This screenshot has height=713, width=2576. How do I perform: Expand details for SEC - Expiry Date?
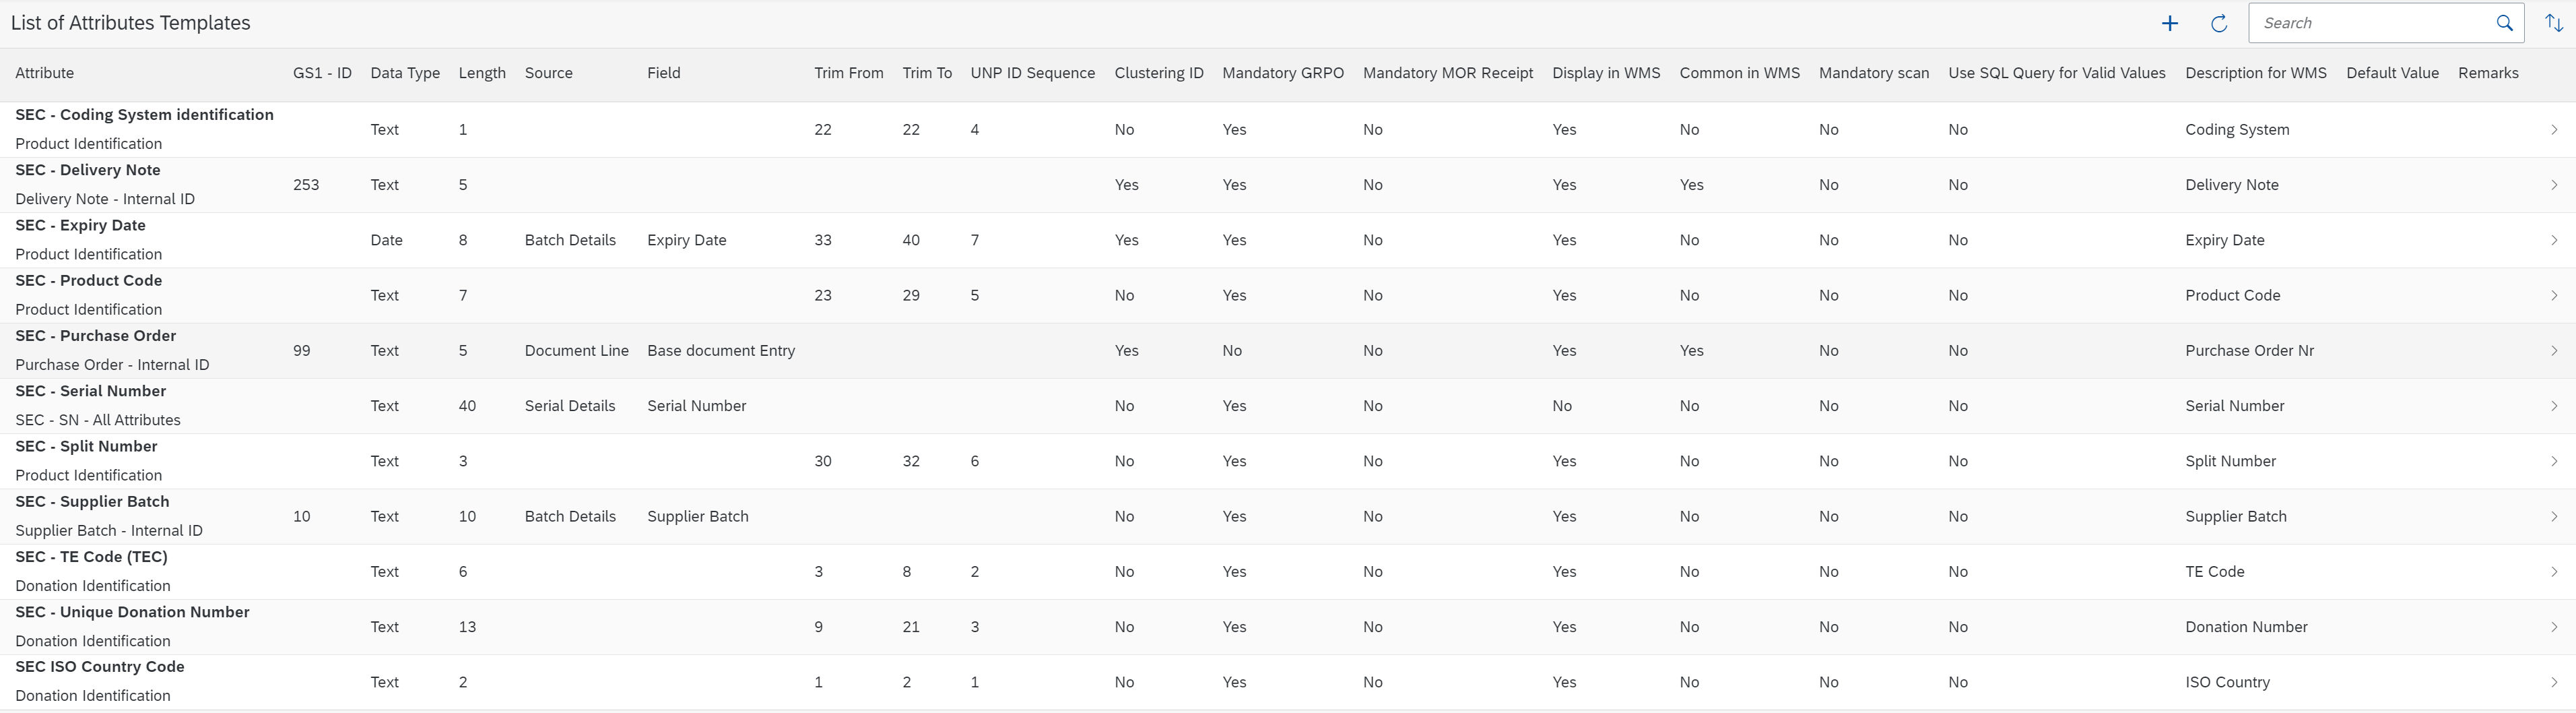(2557, 240)
